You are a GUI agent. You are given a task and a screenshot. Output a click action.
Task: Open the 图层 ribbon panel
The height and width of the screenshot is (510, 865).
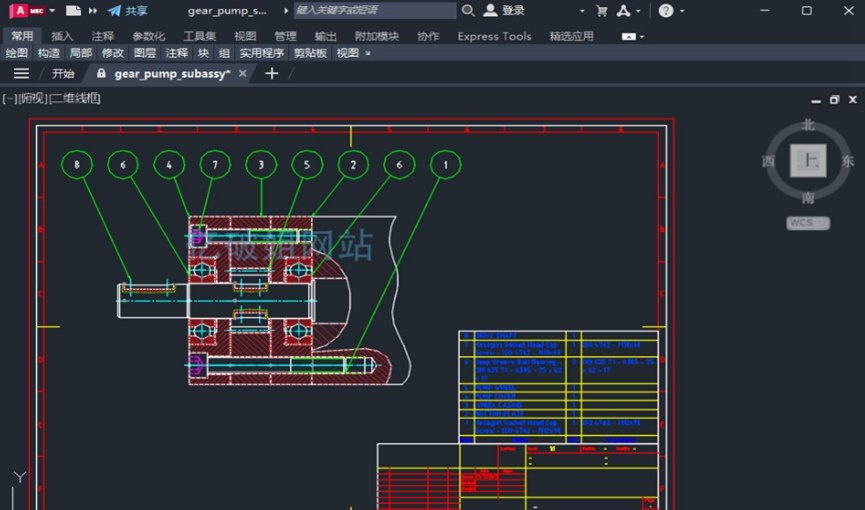click(145, 53)
